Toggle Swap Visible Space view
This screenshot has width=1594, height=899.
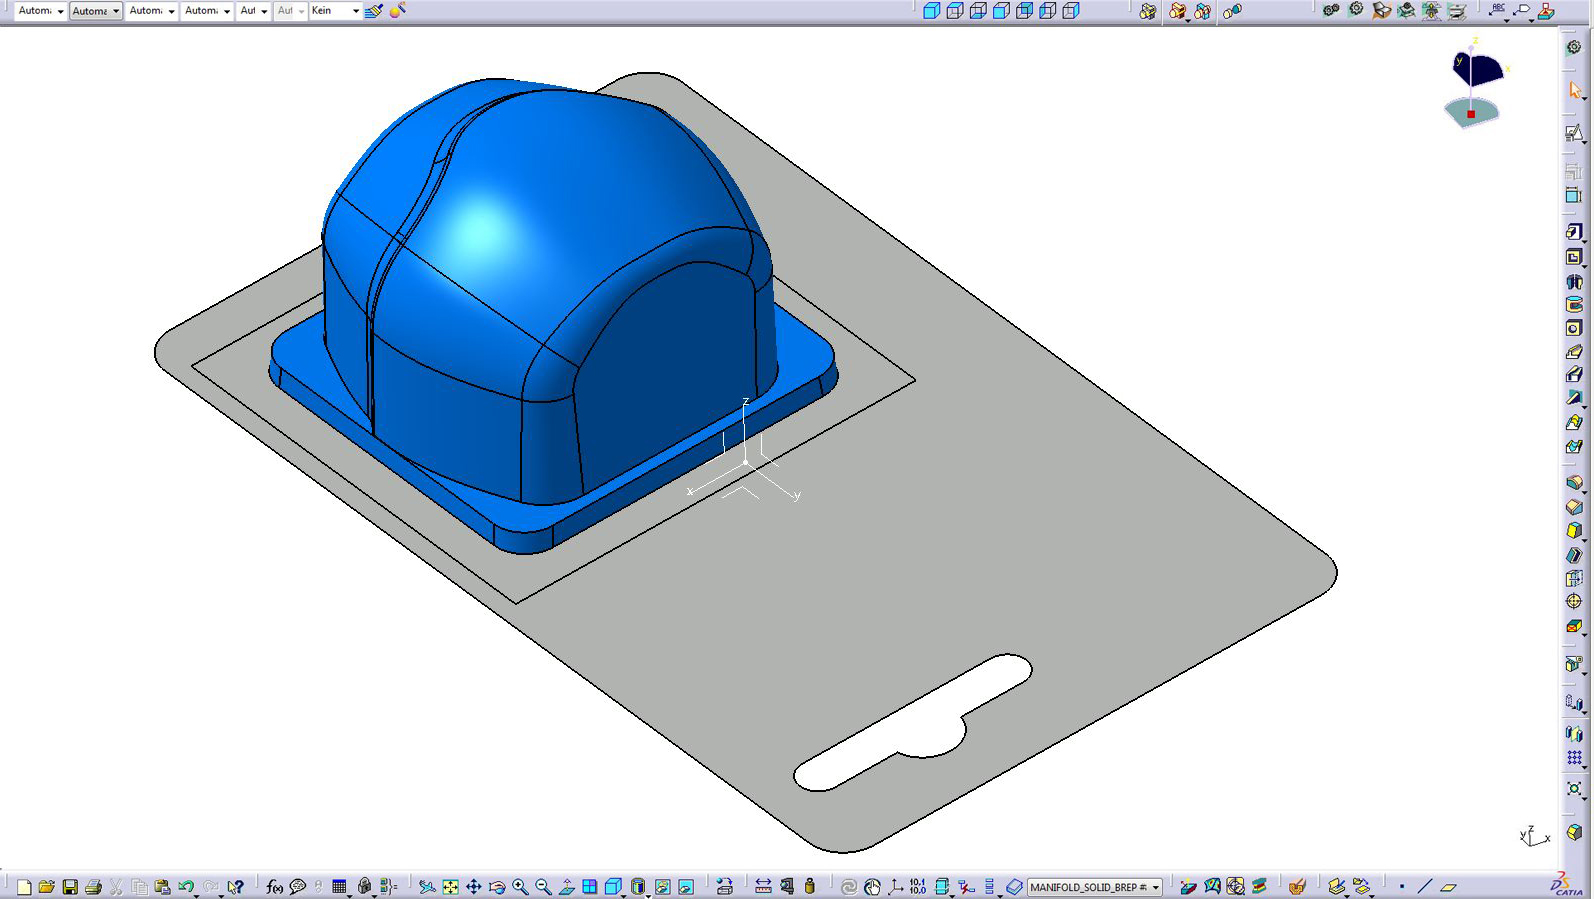[686, 887]
